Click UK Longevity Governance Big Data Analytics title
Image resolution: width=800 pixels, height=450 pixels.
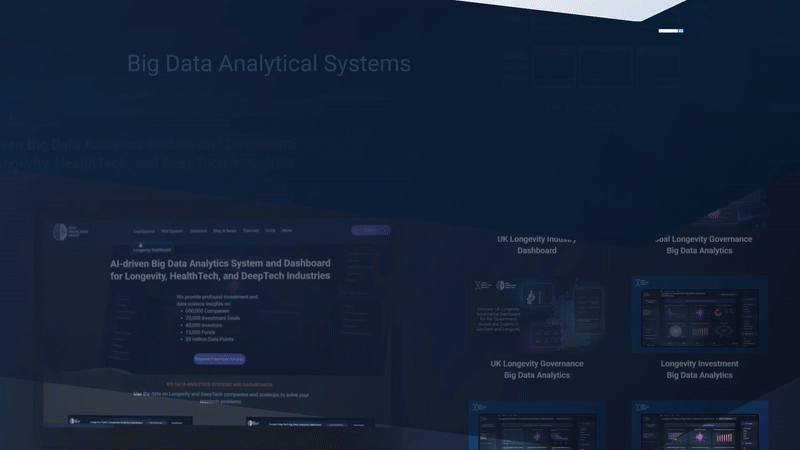click(537, 369)
